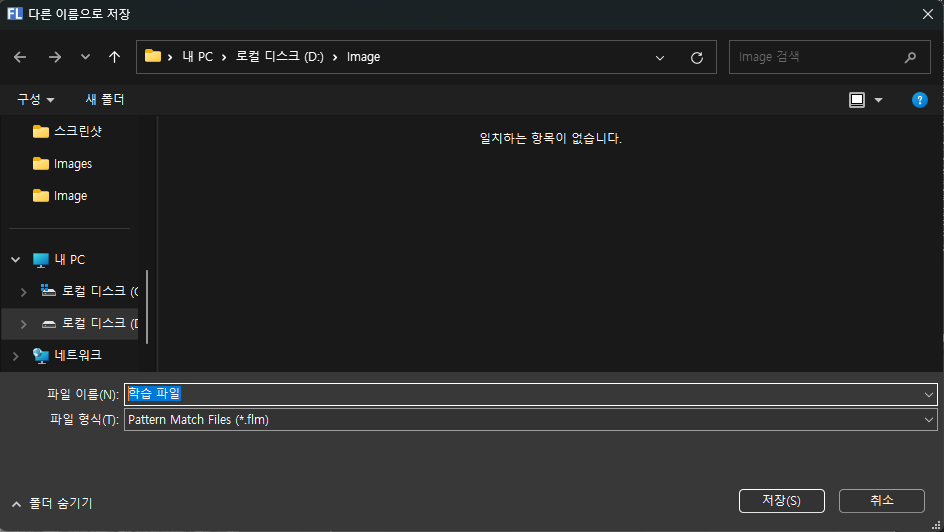The width and height of the screenshot is (944, 532).
Task: Select the 'Images' folder in the sidebar
Action: coord(63,164)
